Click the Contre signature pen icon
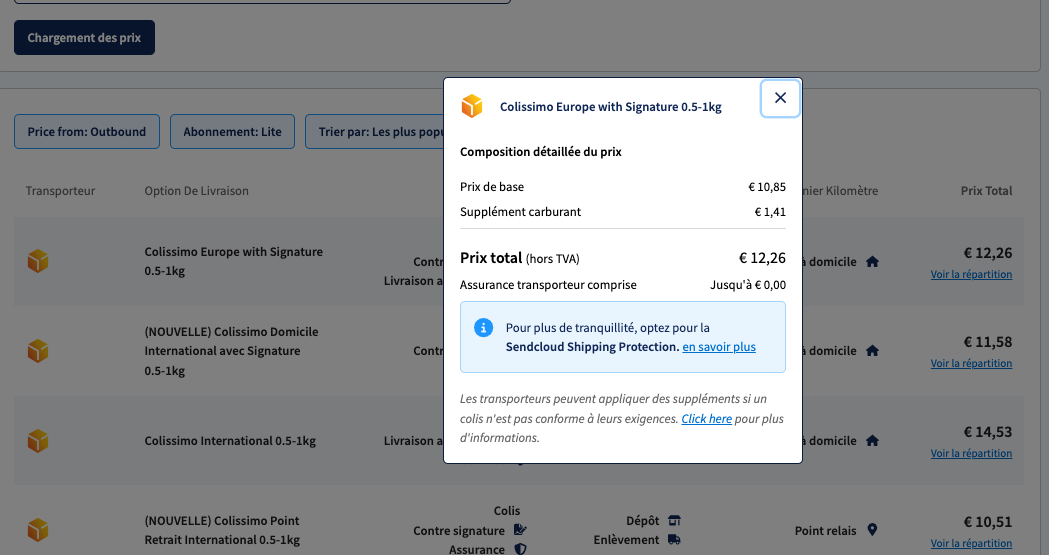The width and height of the screenshot is (1049, 555). 520,530
